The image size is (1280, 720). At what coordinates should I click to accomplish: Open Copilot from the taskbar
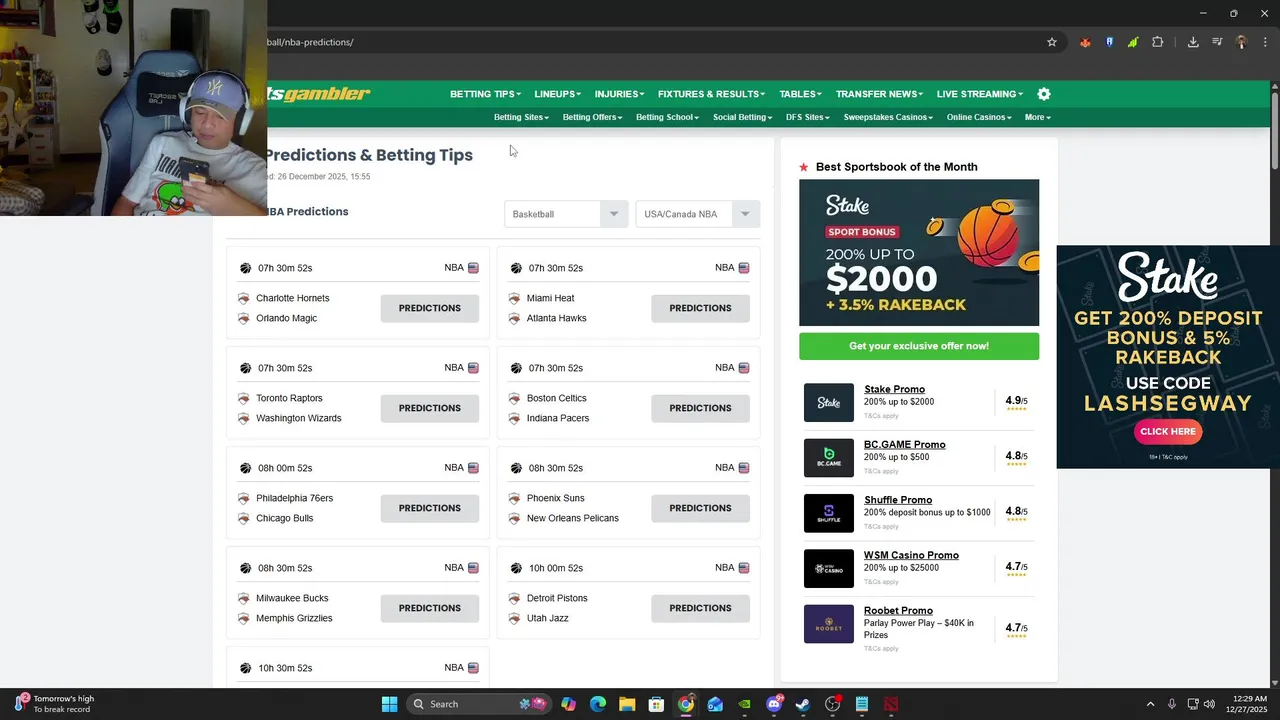click(x=568, y=704)
